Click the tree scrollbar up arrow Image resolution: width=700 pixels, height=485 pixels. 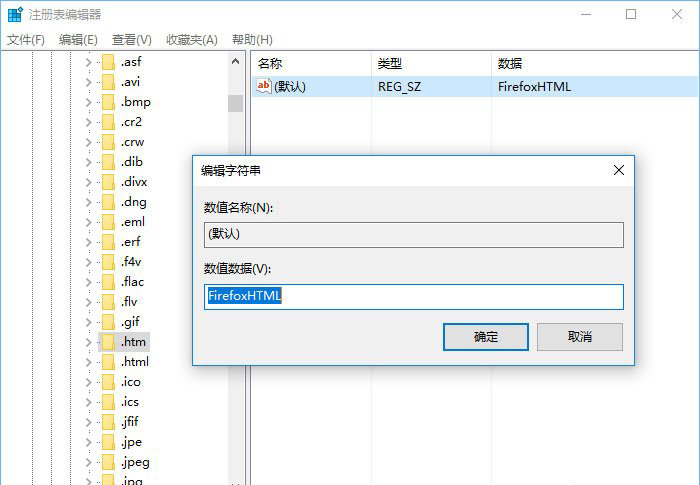point(236,62)
